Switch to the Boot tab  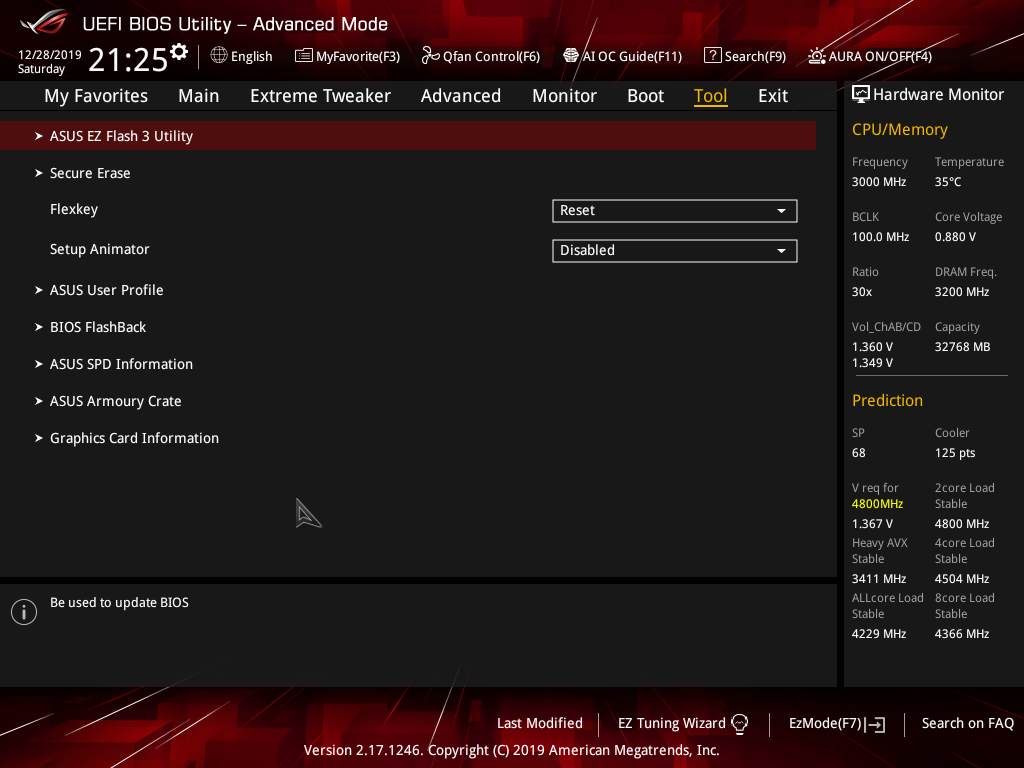point(645,96)
